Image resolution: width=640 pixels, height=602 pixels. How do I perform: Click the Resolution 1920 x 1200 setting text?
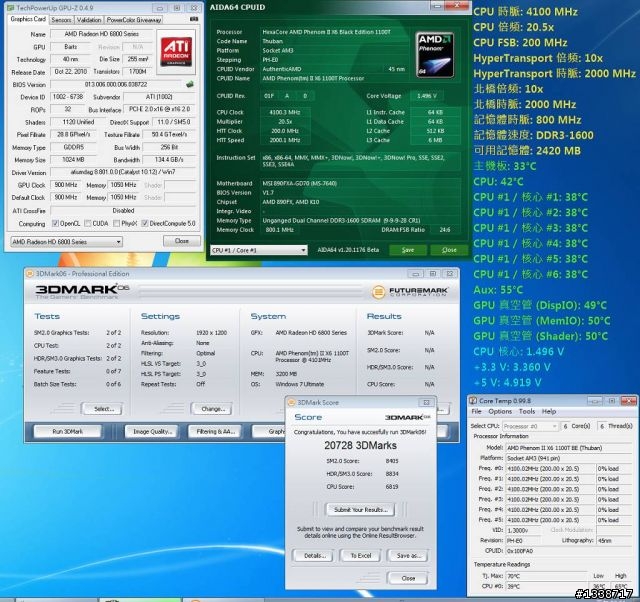211,333
